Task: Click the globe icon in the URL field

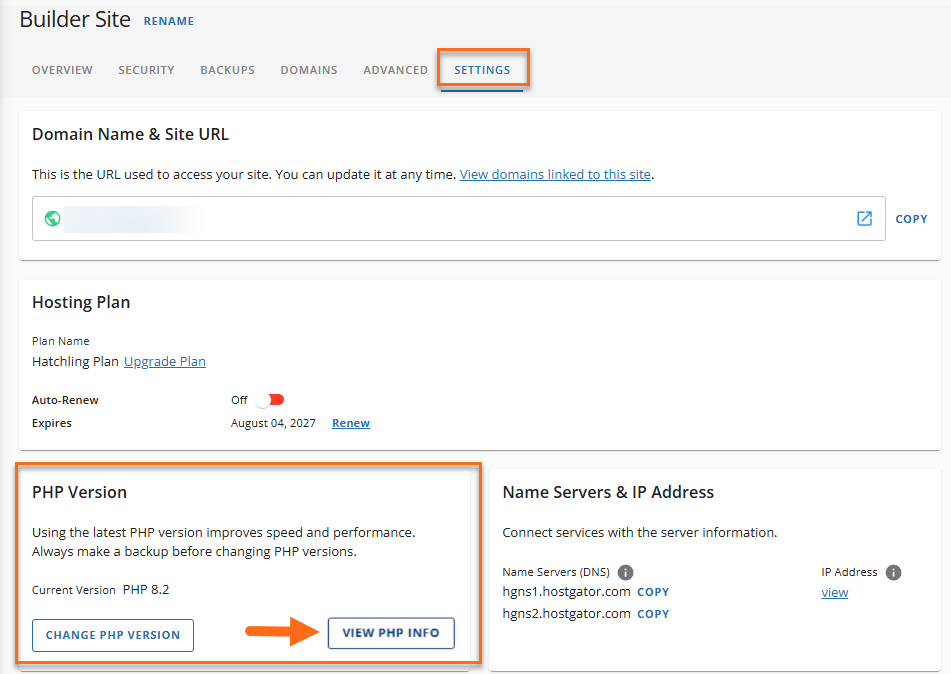Action: [51, 218]
